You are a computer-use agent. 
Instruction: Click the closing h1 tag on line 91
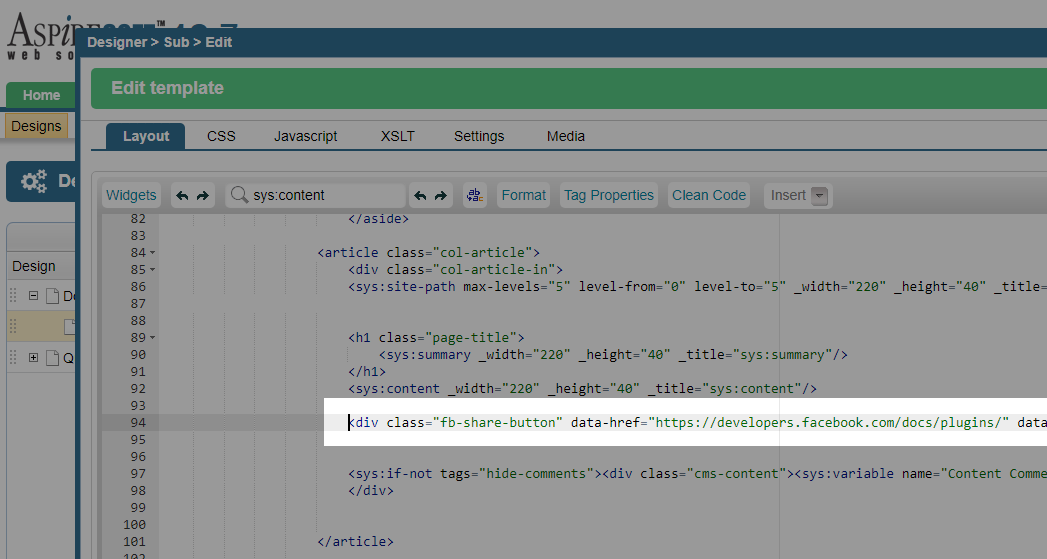pos(367,371)
